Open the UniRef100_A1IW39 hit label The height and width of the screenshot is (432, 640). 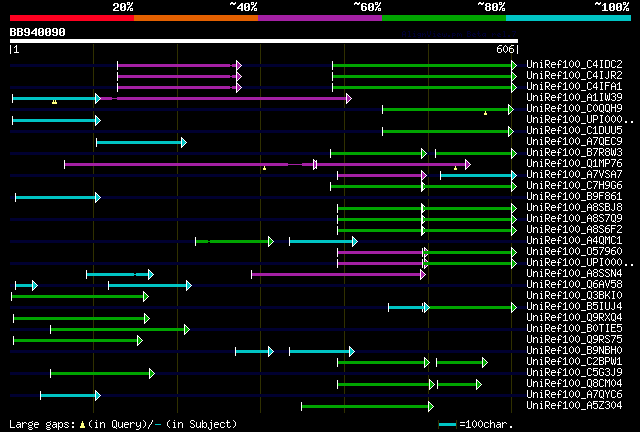pos(574,97)
